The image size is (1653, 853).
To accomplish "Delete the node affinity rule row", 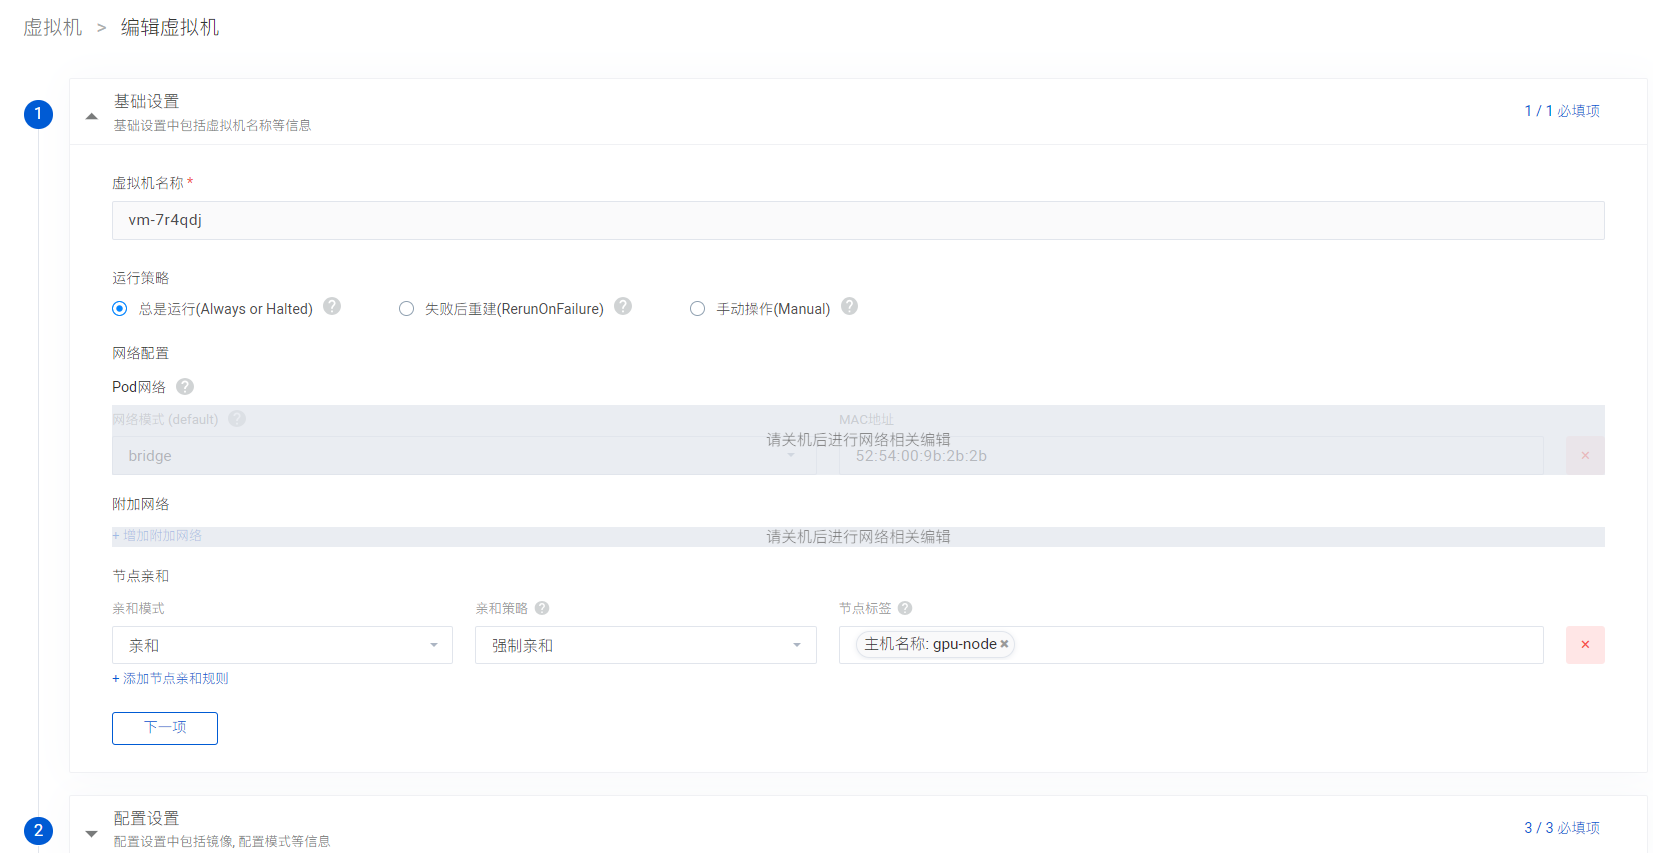I will click(1584, 645).
